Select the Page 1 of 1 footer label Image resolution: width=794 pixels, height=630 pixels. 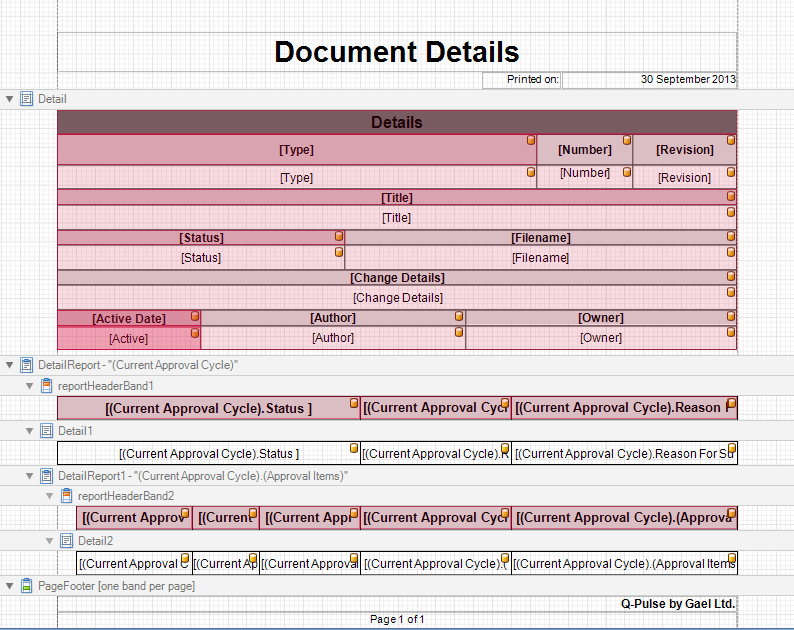(397, 619)
